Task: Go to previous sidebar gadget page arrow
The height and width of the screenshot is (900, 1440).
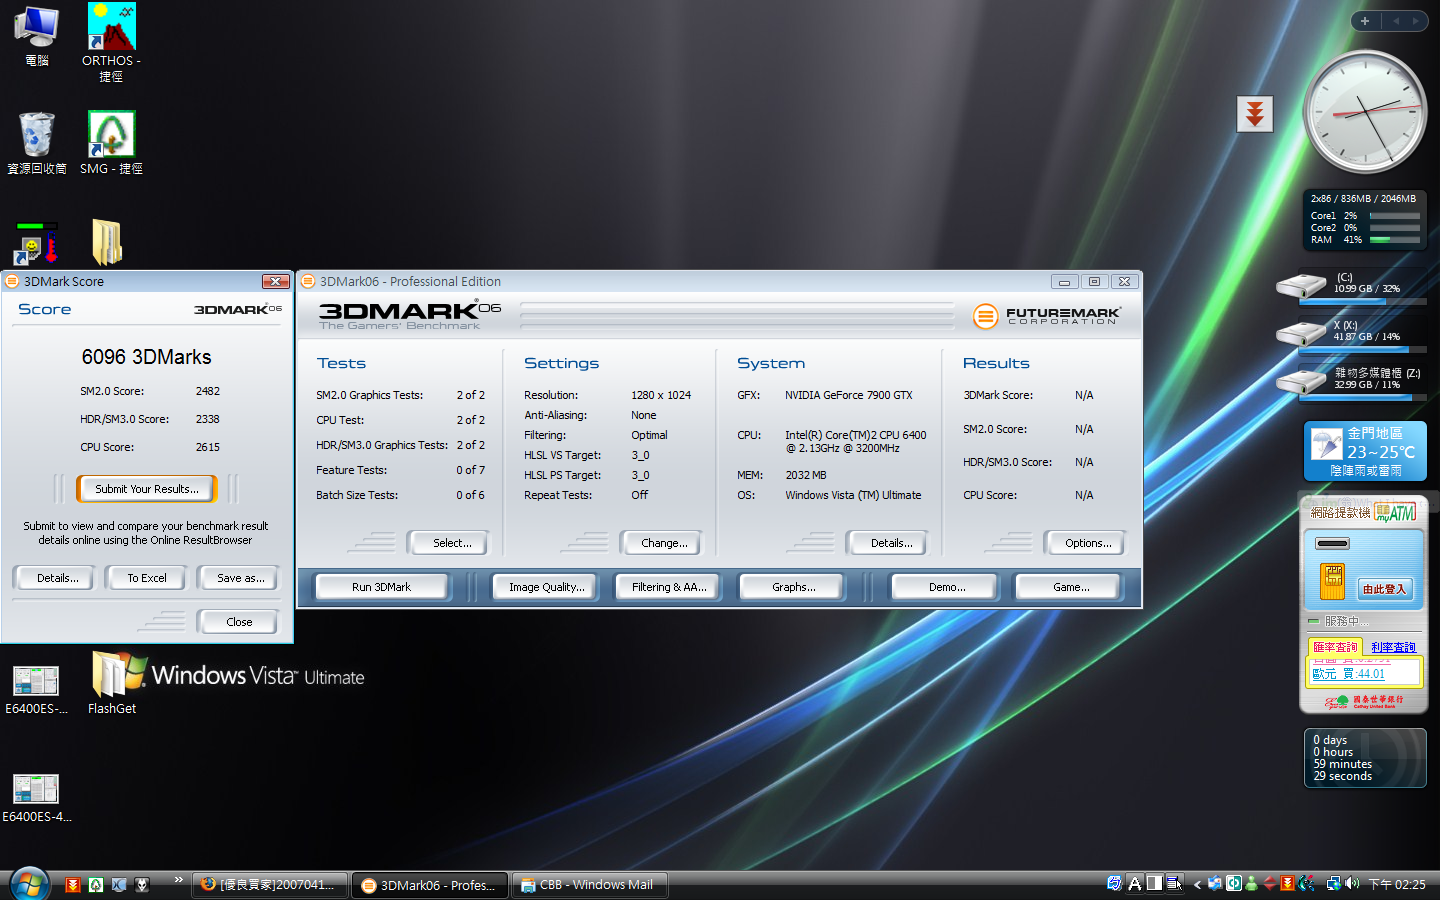Action: tap(1396, 21)
